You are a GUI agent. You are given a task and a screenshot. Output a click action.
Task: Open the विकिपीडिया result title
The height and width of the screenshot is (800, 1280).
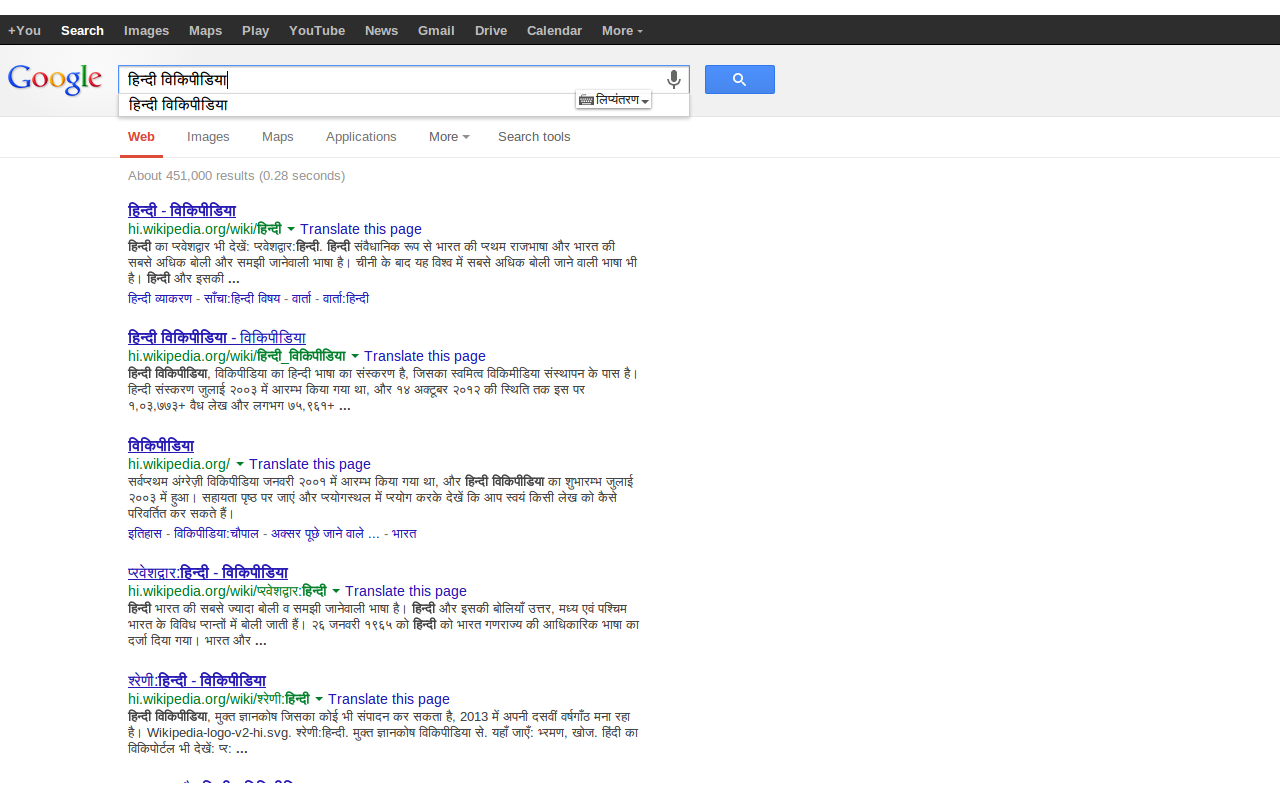pos(161,446)
